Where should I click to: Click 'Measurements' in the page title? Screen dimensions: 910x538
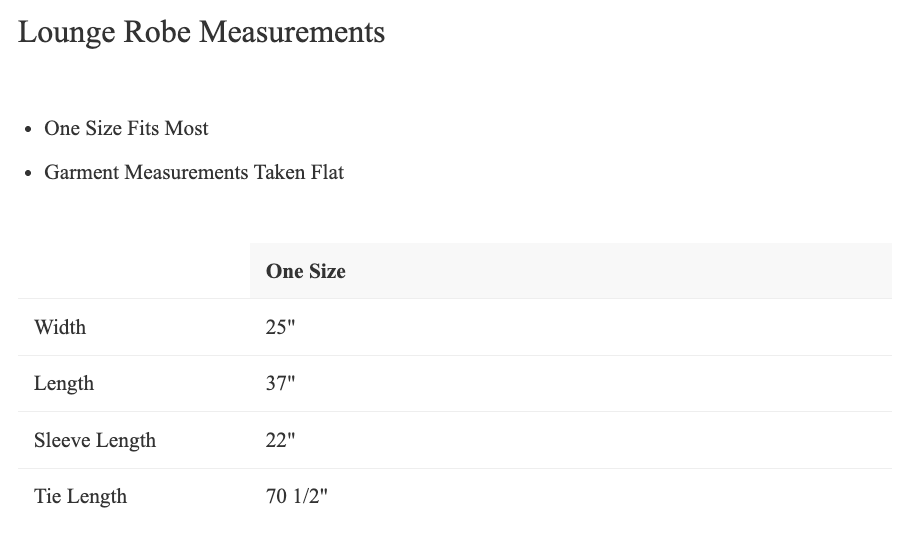(x=292, y=32)
